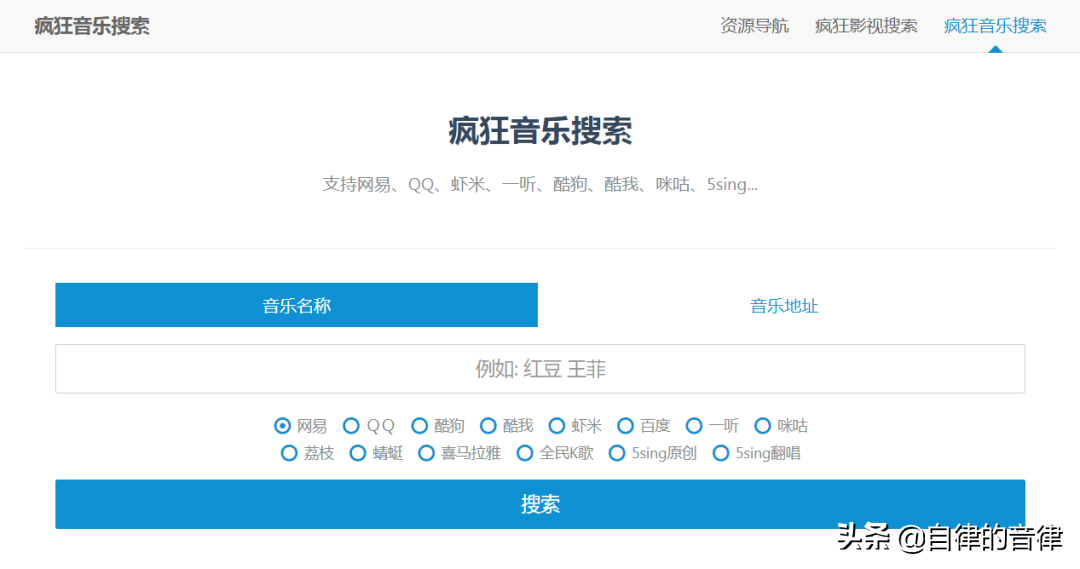This screenshot has width=1080, height=569.
Task: Click the supported platforms subtitle text
Action: [x=540, y=185]
